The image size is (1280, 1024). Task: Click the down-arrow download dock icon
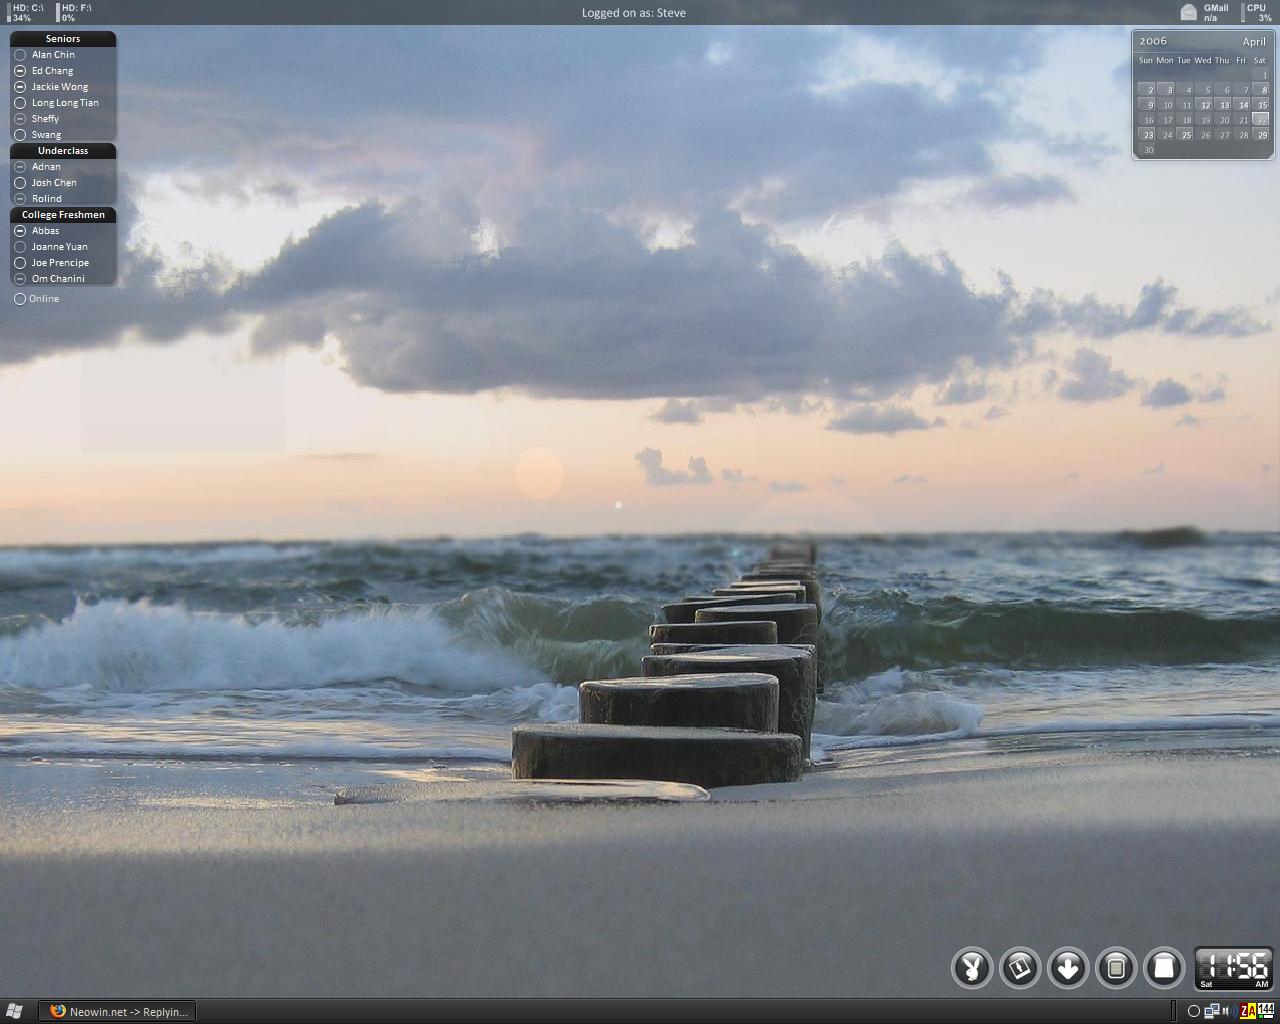1067,968
